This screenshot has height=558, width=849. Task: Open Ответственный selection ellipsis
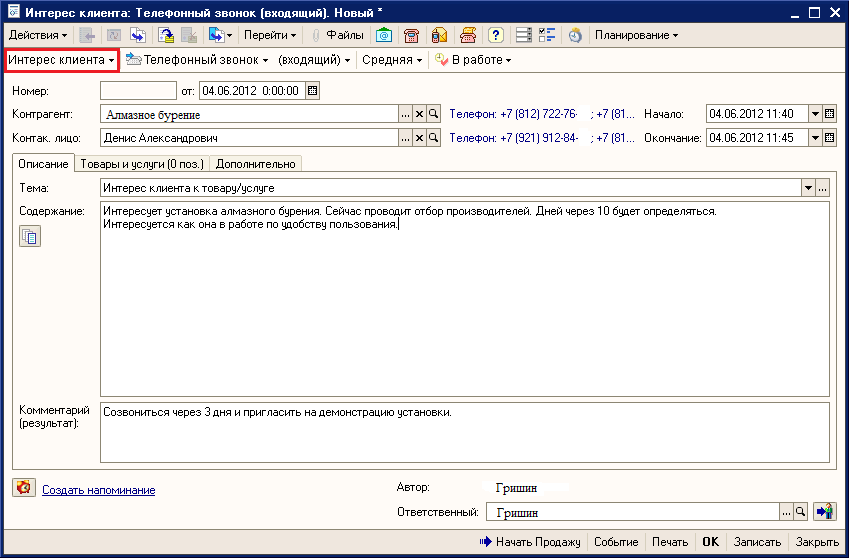click(786, 511)
